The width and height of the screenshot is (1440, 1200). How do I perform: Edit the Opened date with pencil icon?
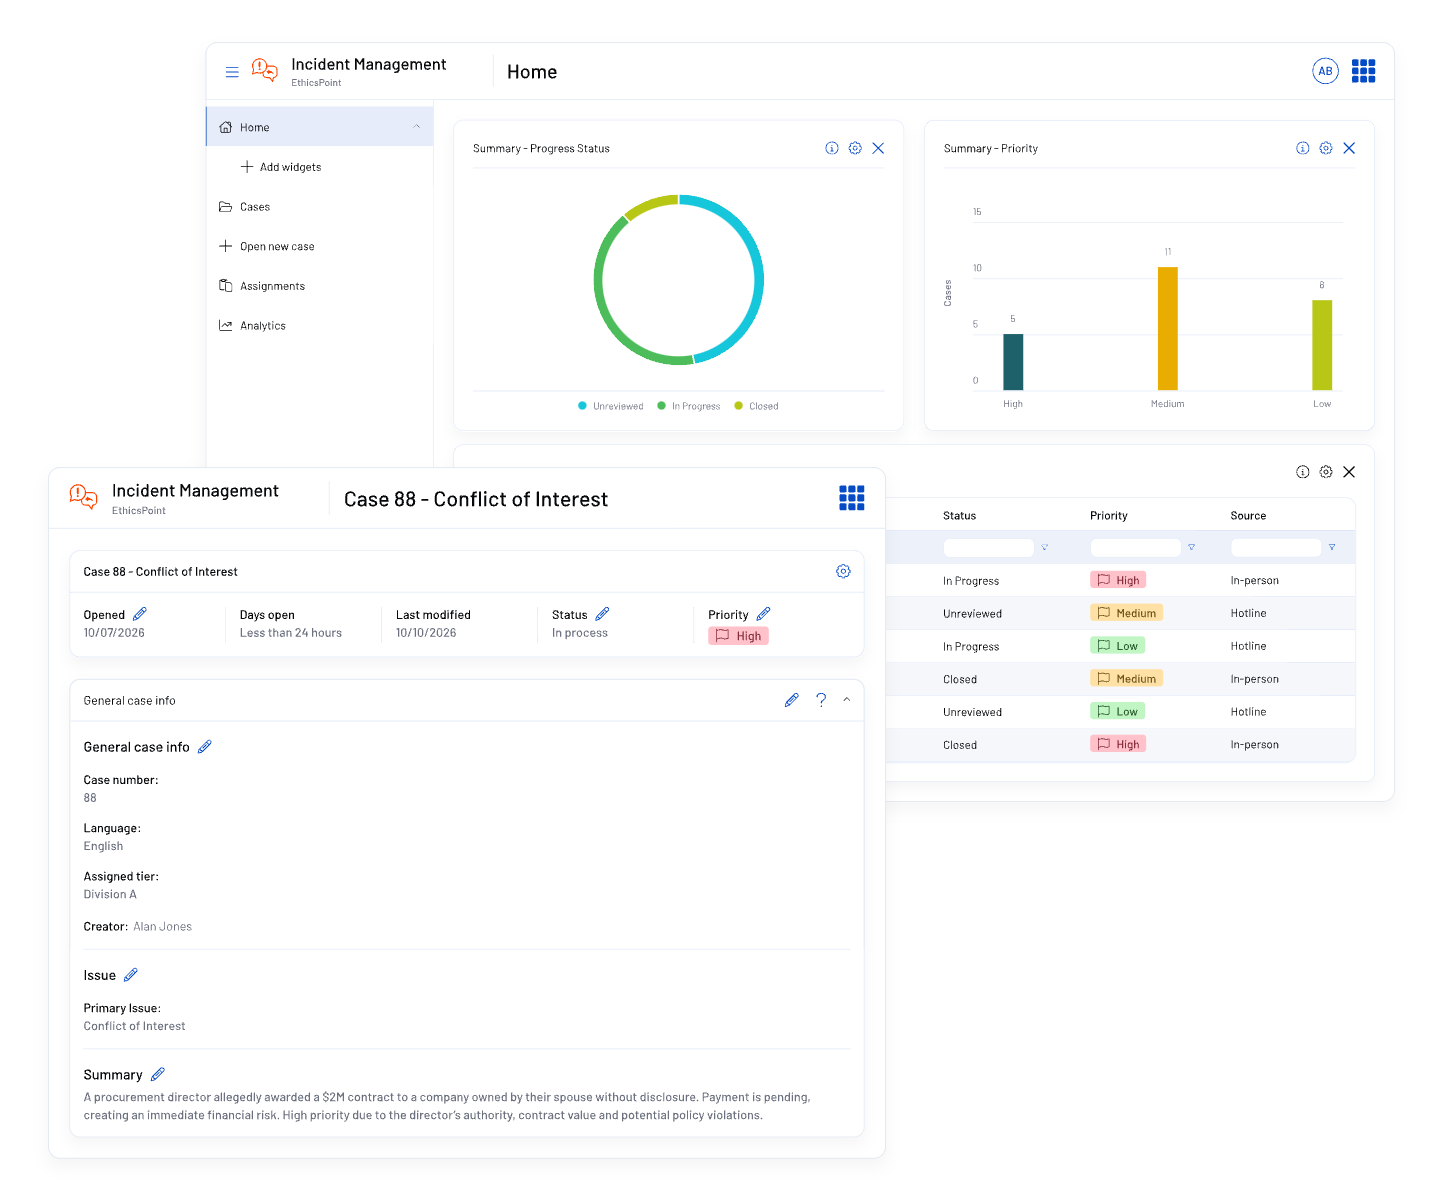140,614
